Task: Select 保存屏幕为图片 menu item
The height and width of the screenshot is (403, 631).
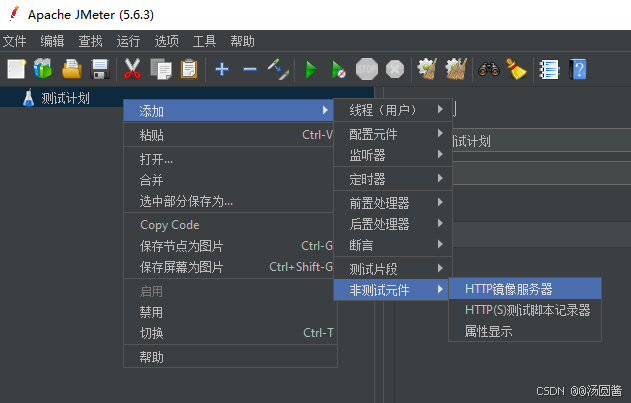Action: [229, 267]
